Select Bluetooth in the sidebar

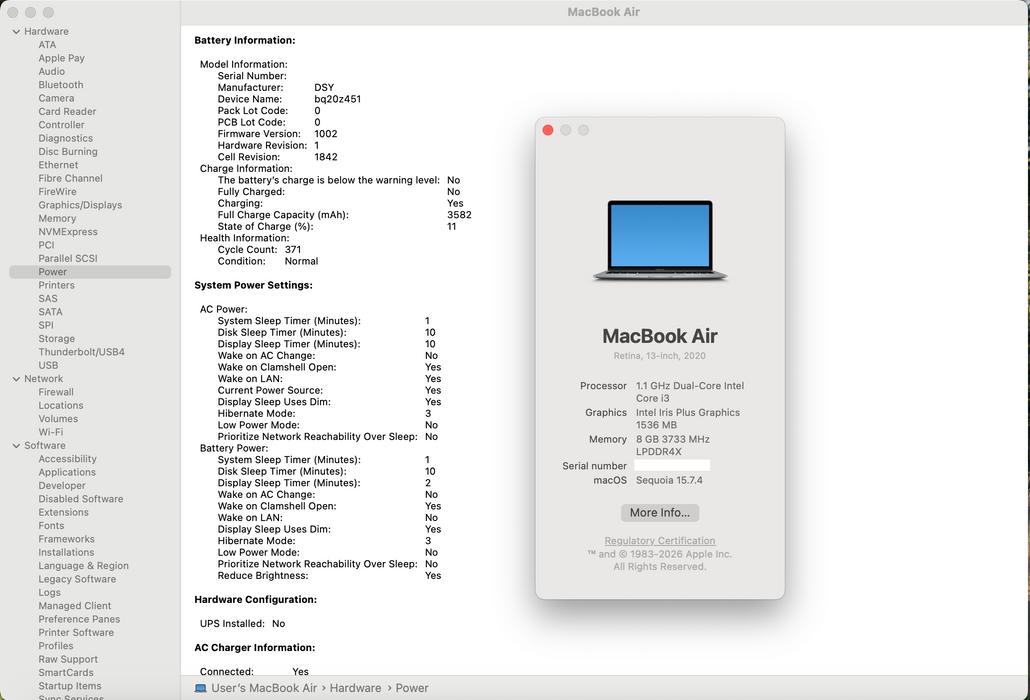coord(60,85)
